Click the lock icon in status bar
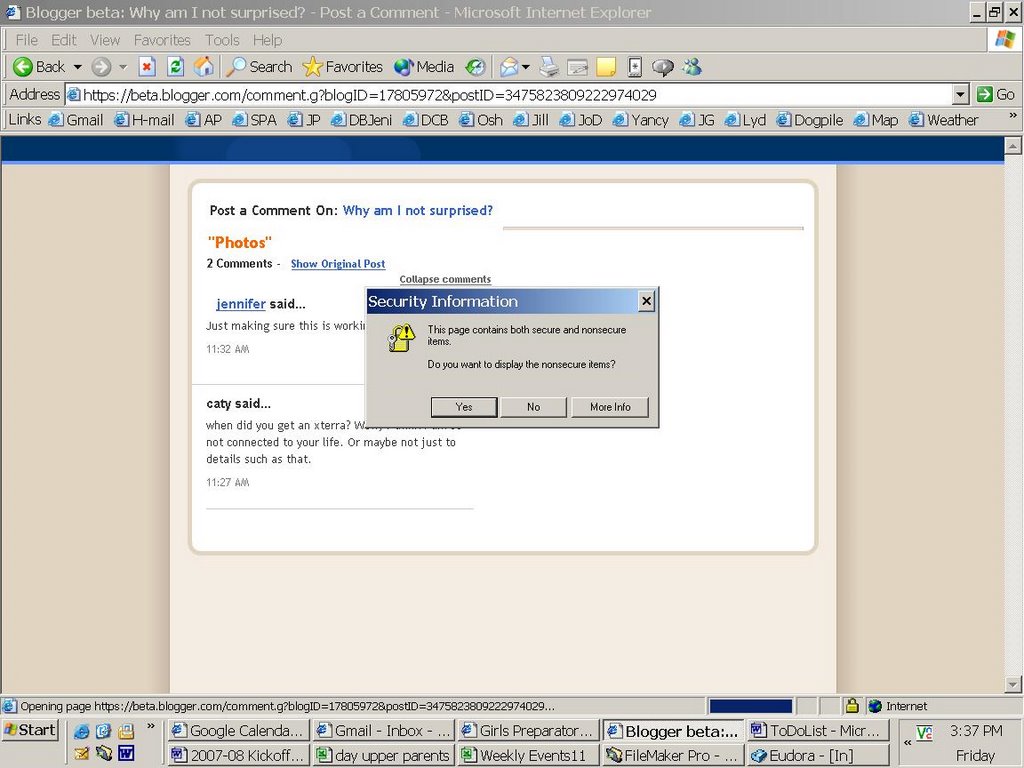The height and width of the screenshot is (768, 1024). [852, 705]
